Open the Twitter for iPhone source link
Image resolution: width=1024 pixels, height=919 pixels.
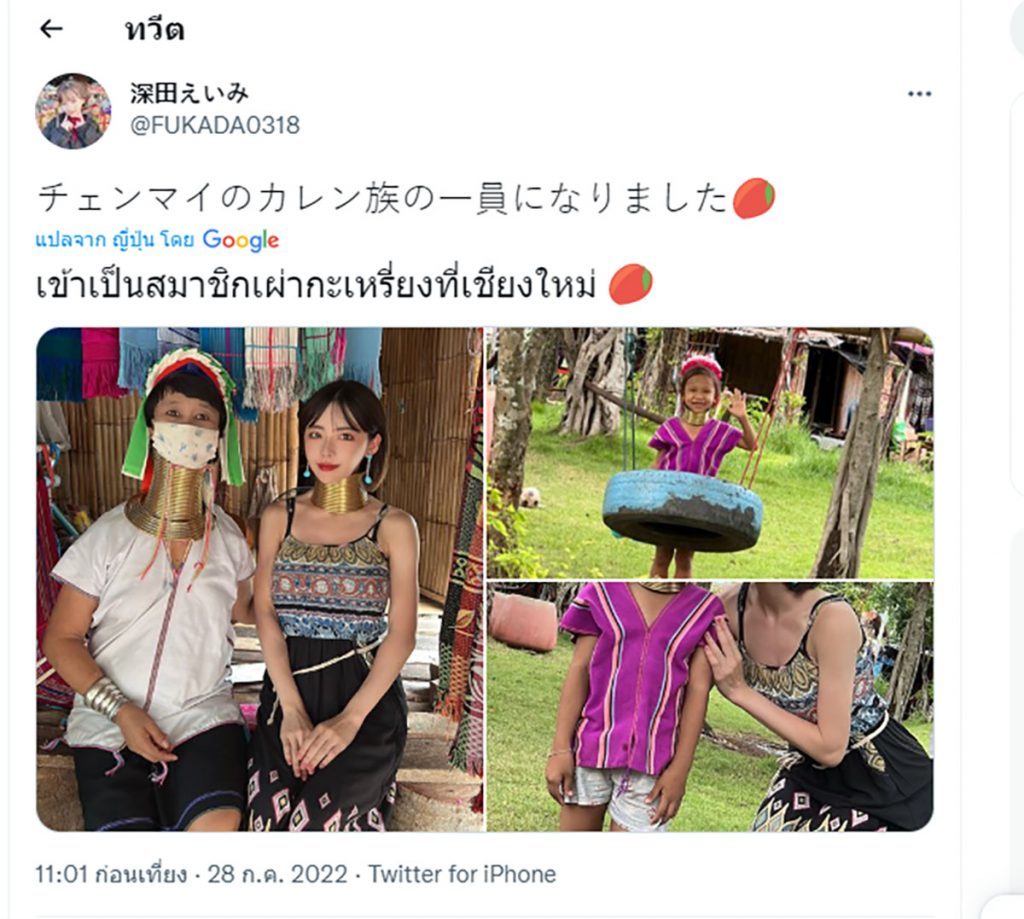pos(462,874)
